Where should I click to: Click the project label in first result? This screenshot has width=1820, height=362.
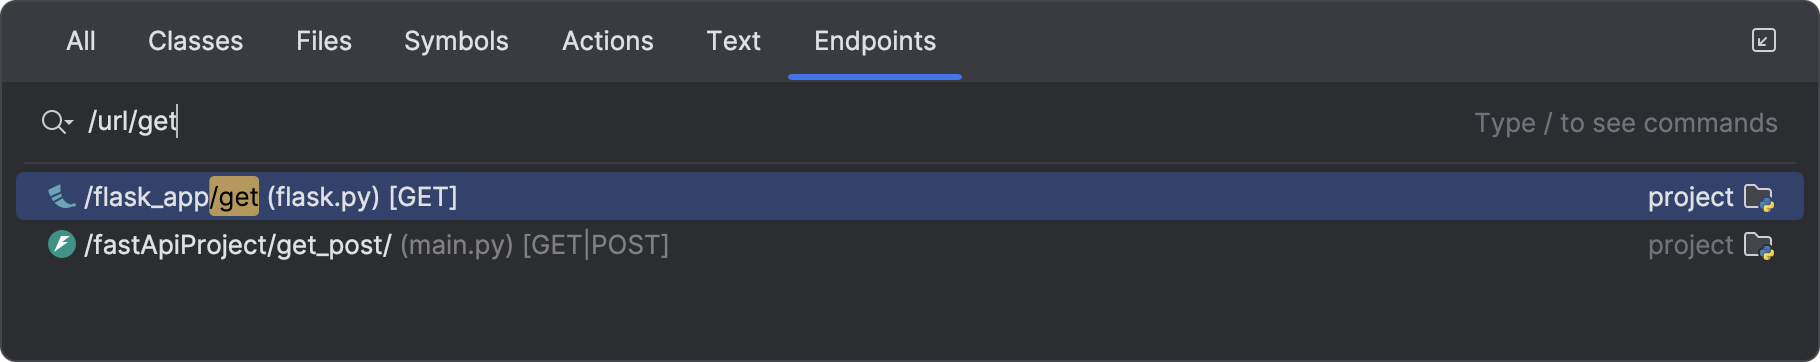click(x=1690, y=198)
